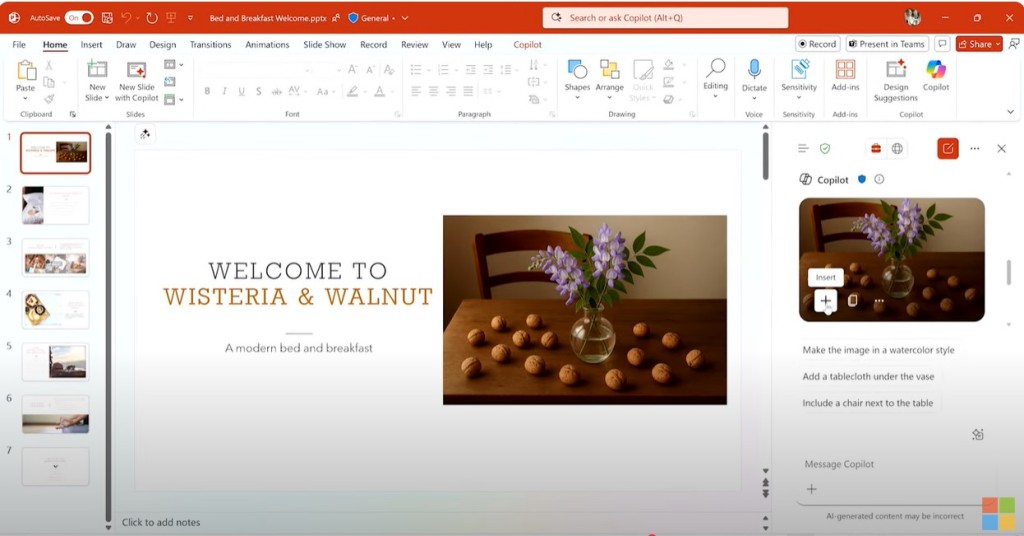Choose 'Add a tablecloth under the vase'
This screenshot has height=536, width=1024.
[x=868, y=377]
